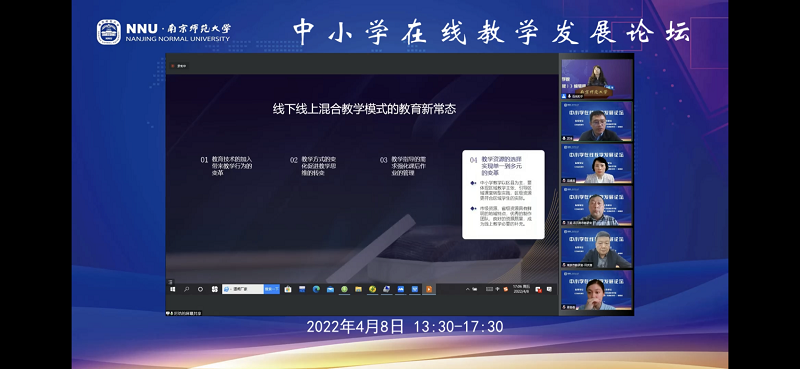This screenshot has width=800, height=369.
Task: Open Microsoft Edge browser on taskbar
Action: tap(316, 289)
